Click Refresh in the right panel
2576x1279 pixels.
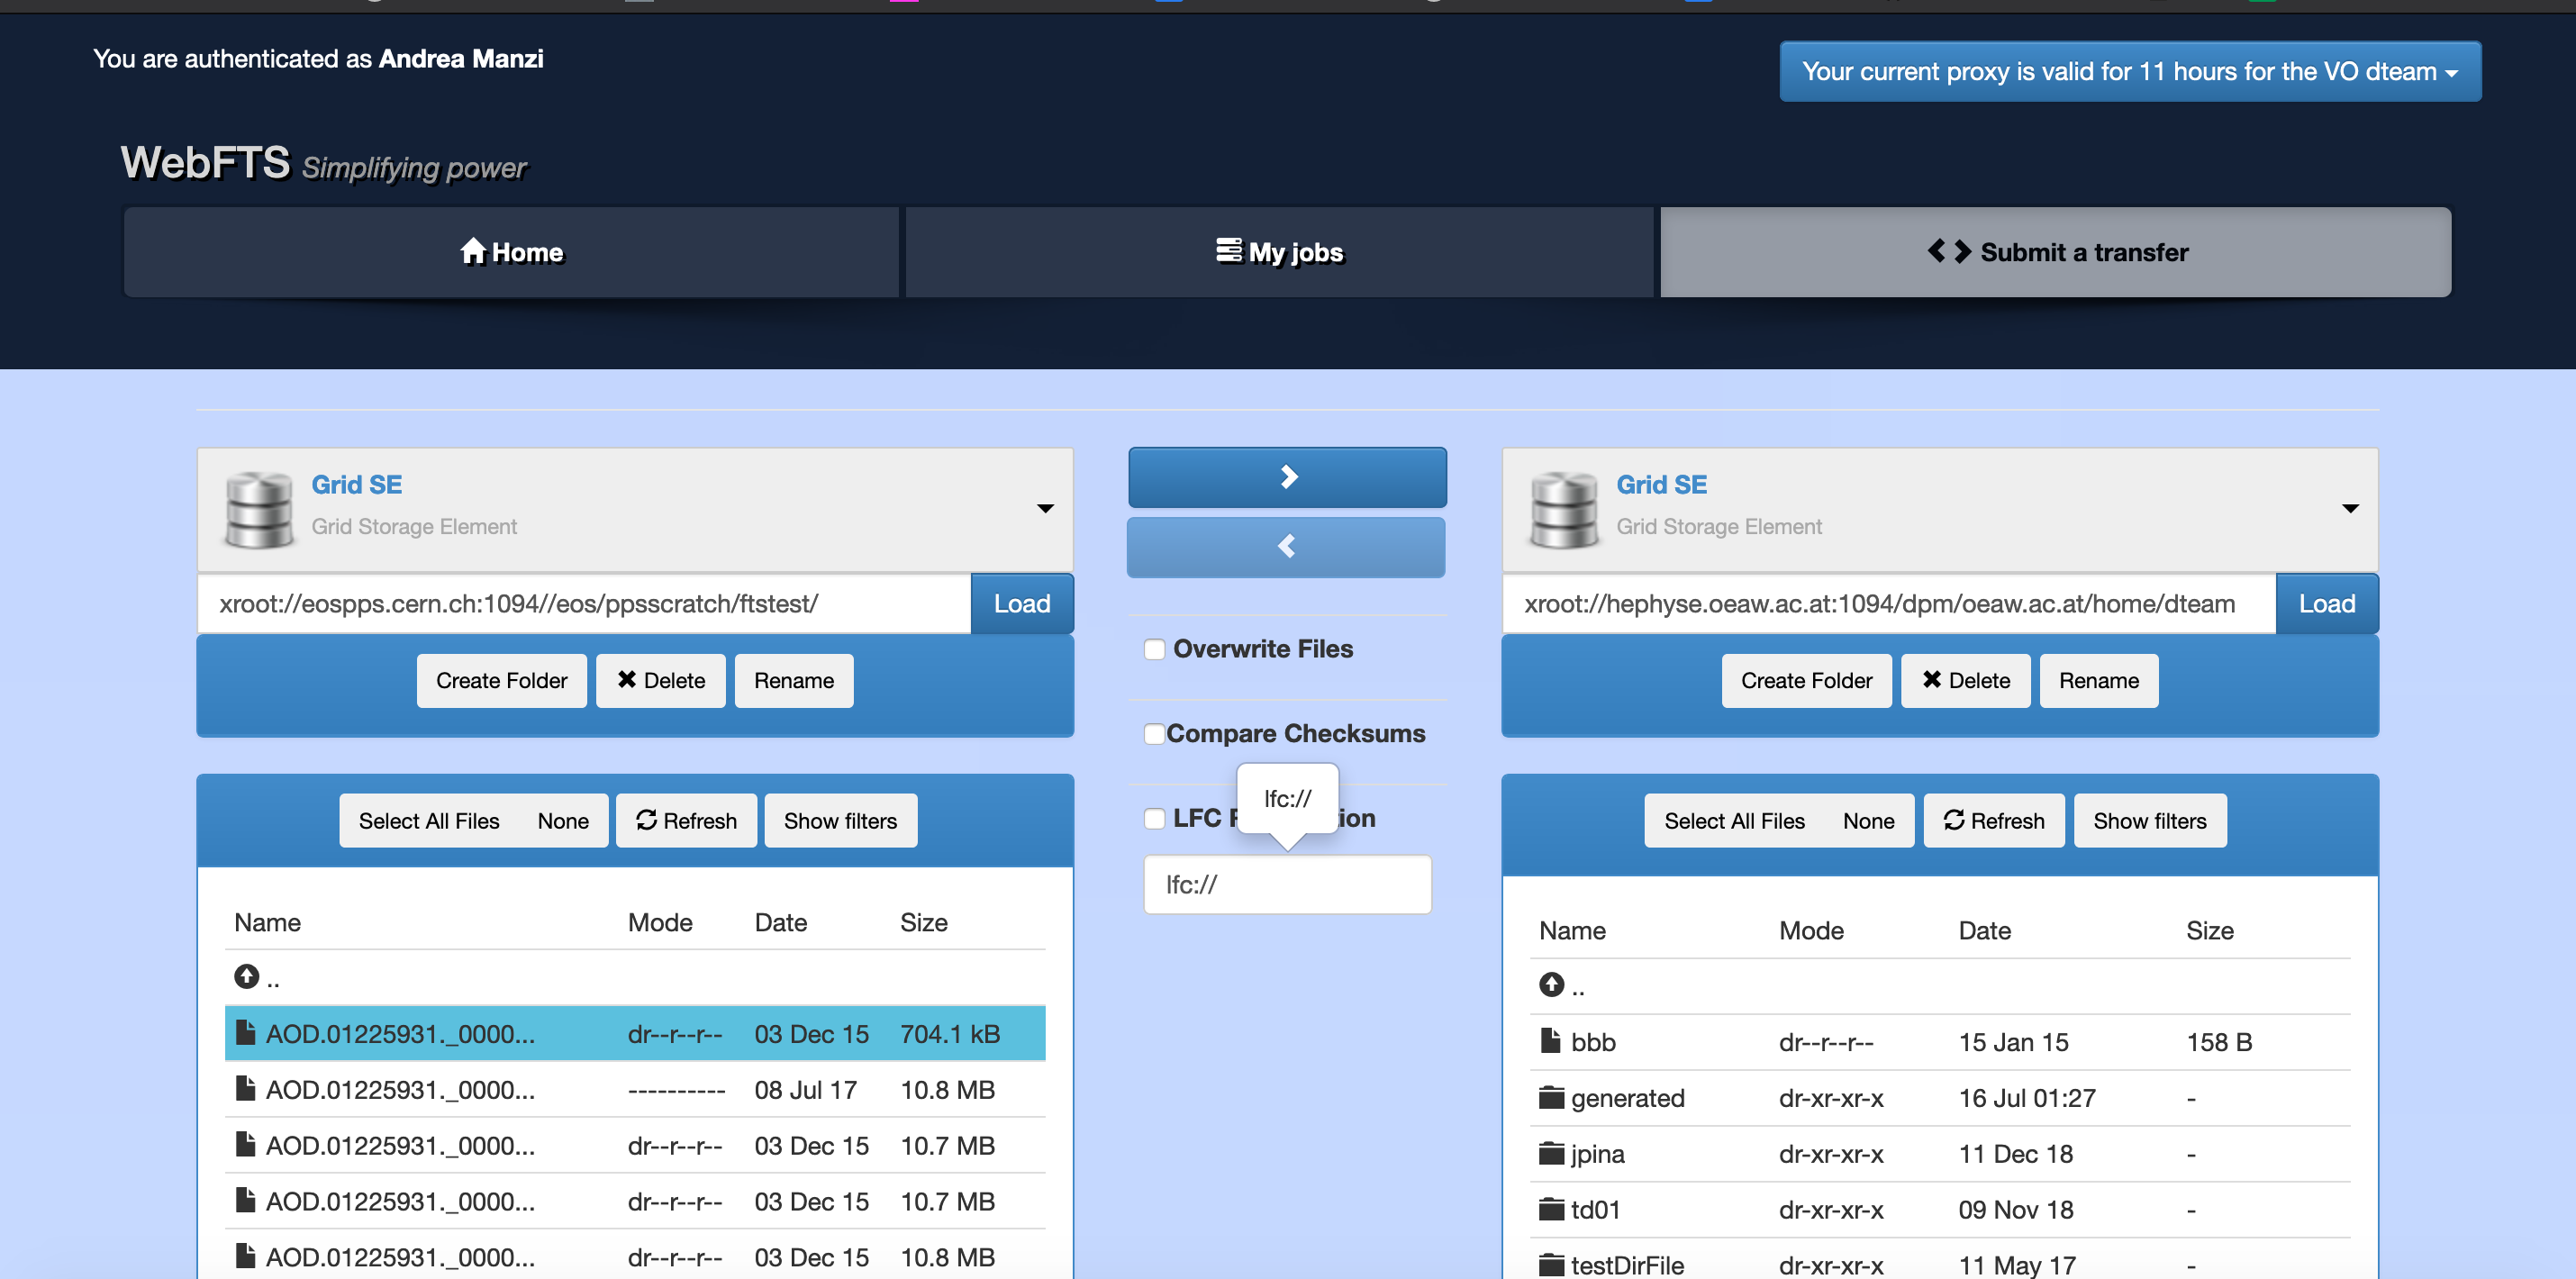click(x=1993, y=820)
